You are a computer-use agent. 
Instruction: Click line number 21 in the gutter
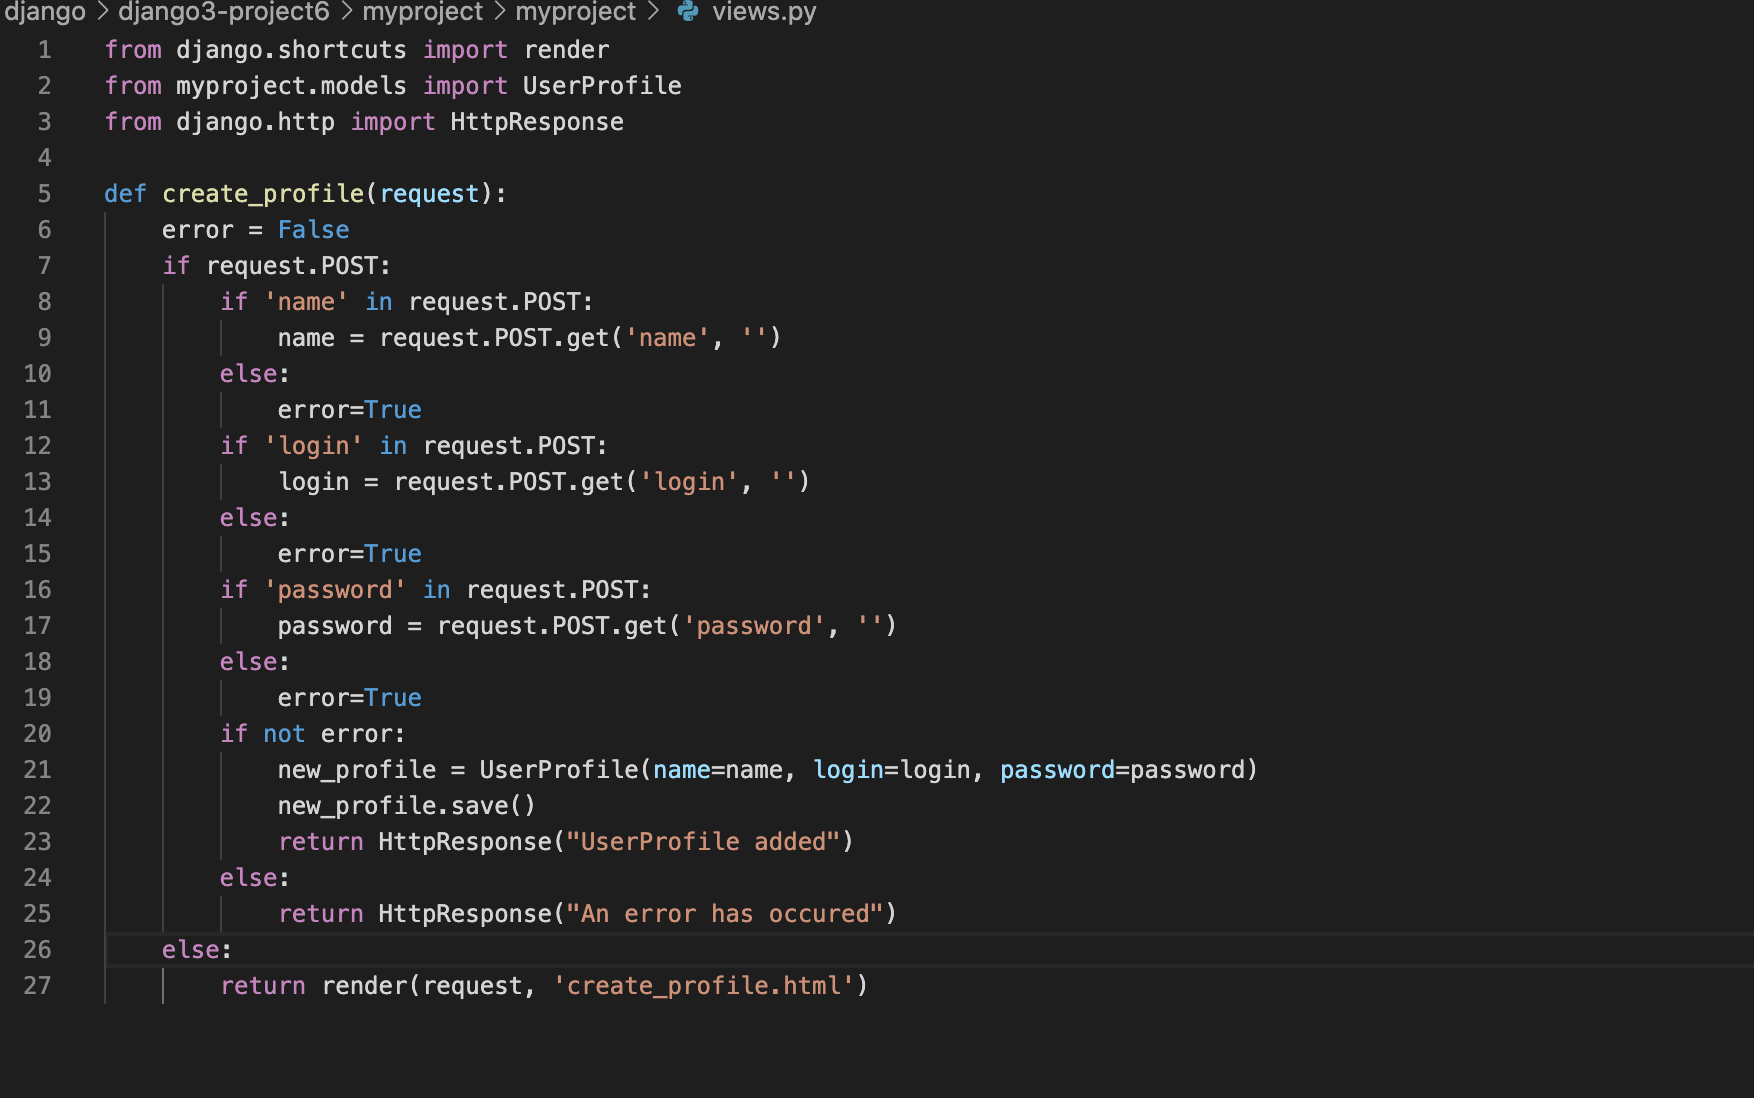37,770
